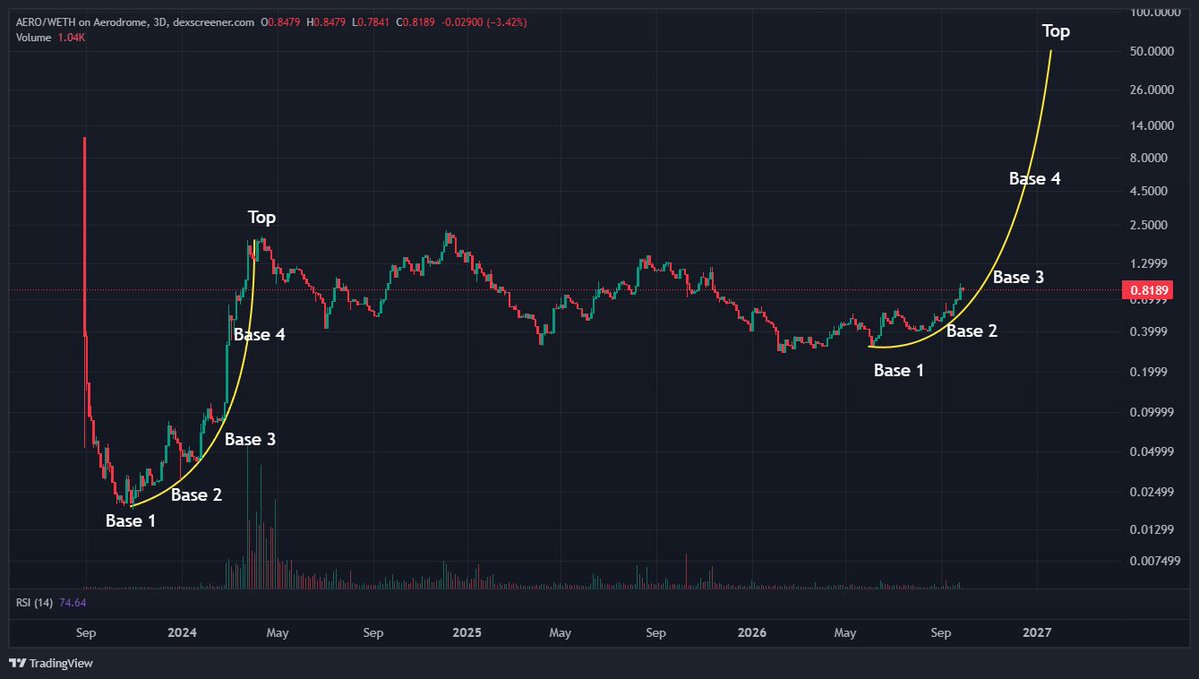
Task: Click the 14.0000 price axis label
Action: click(1152, 125)
